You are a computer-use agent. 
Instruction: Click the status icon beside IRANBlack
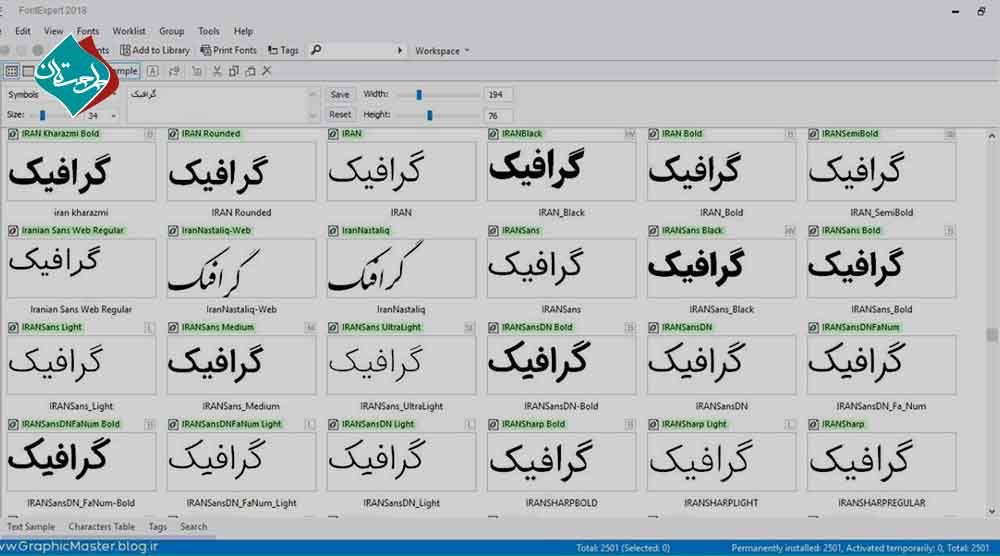click(493, 134)
